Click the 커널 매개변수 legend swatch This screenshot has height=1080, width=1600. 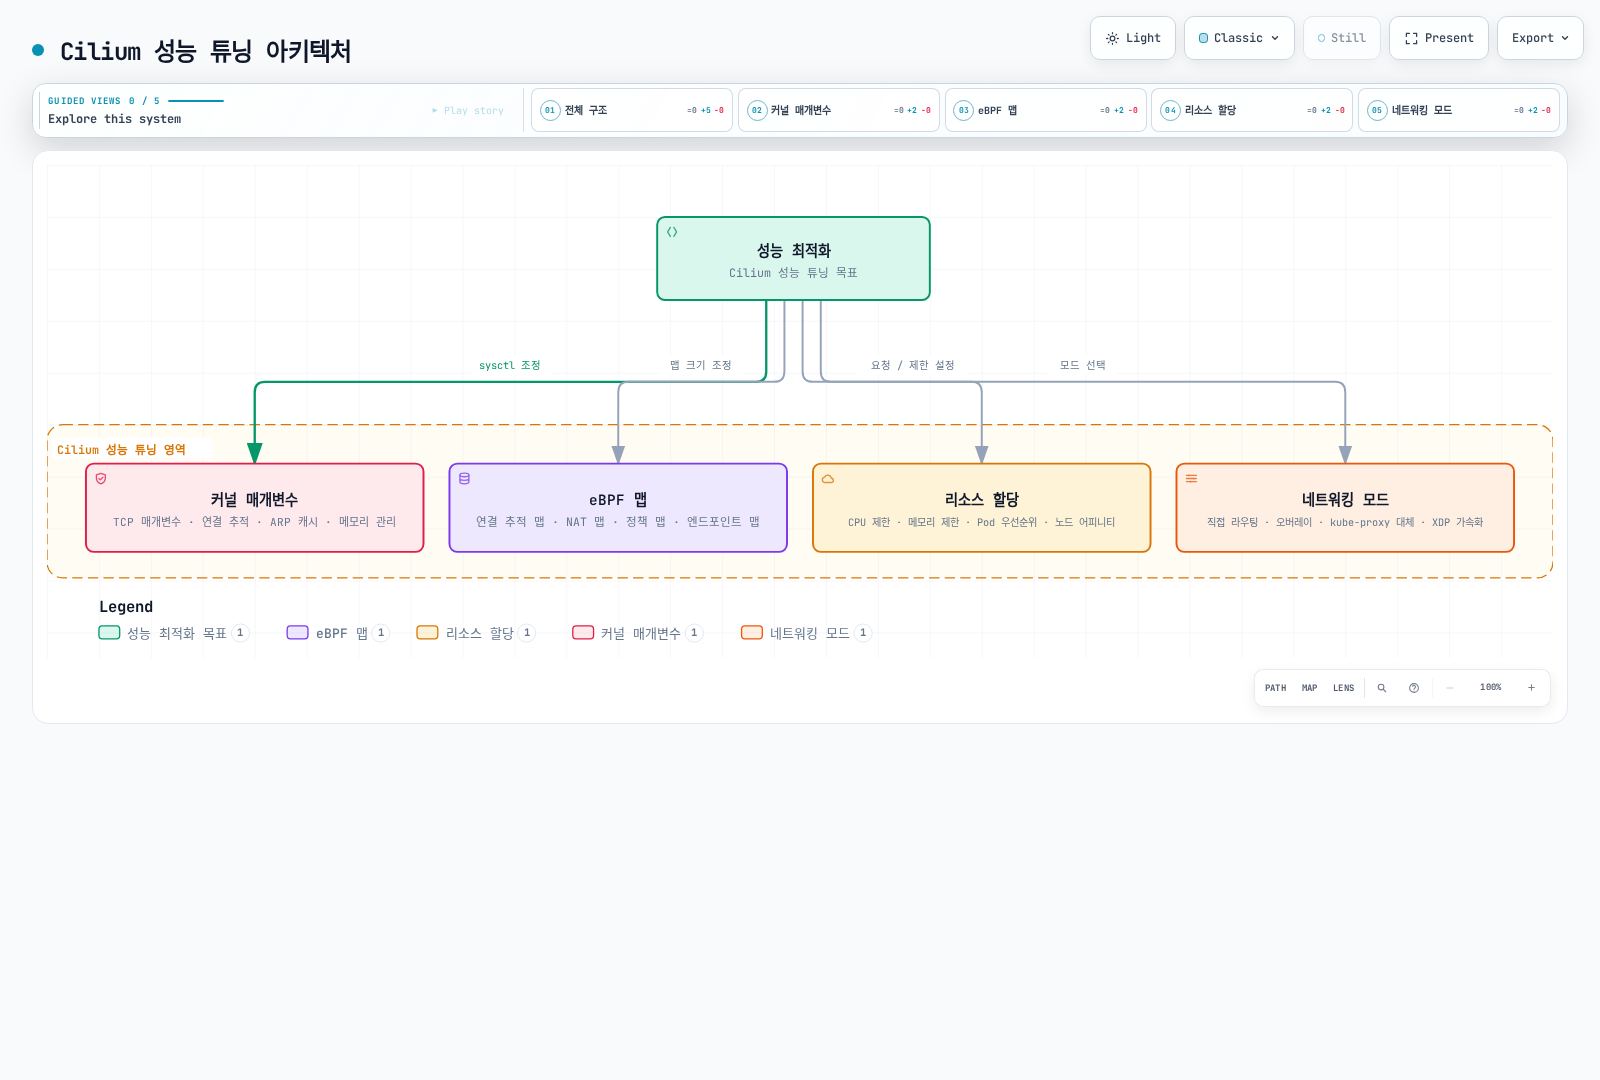coord(583,633)
